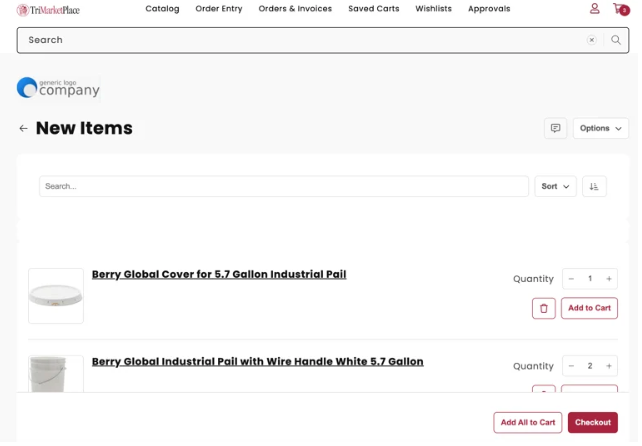
Task: Click Add All to Cart button
Action: [x=528, y=423]
